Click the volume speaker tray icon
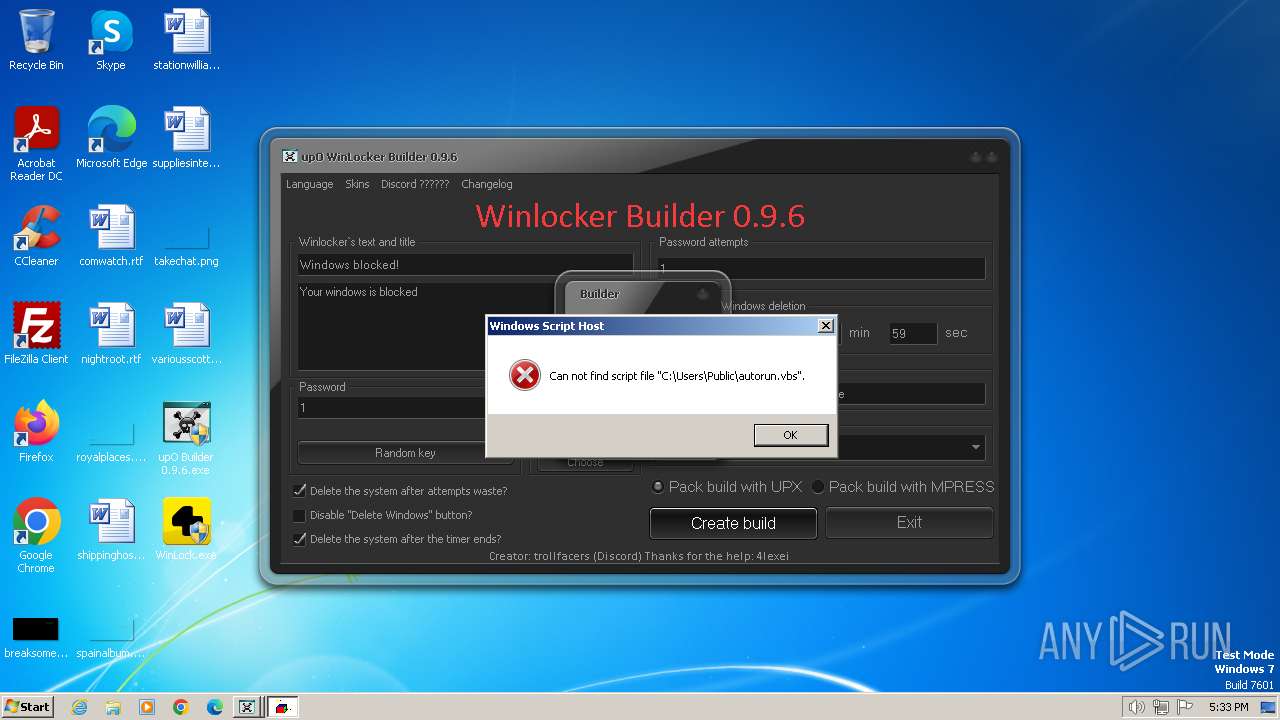Image resolution: width=1280 pixels, height=720 pixels. (x=1136, y=707)
